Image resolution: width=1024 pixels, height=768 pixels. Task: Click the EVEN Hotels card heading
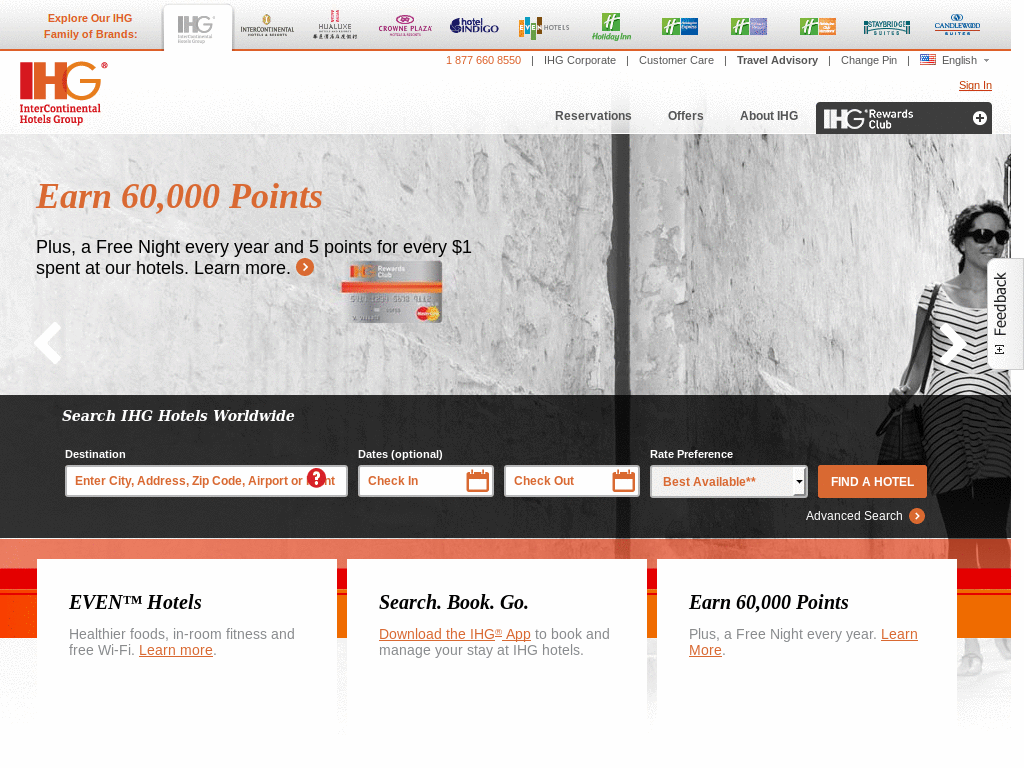135,602
